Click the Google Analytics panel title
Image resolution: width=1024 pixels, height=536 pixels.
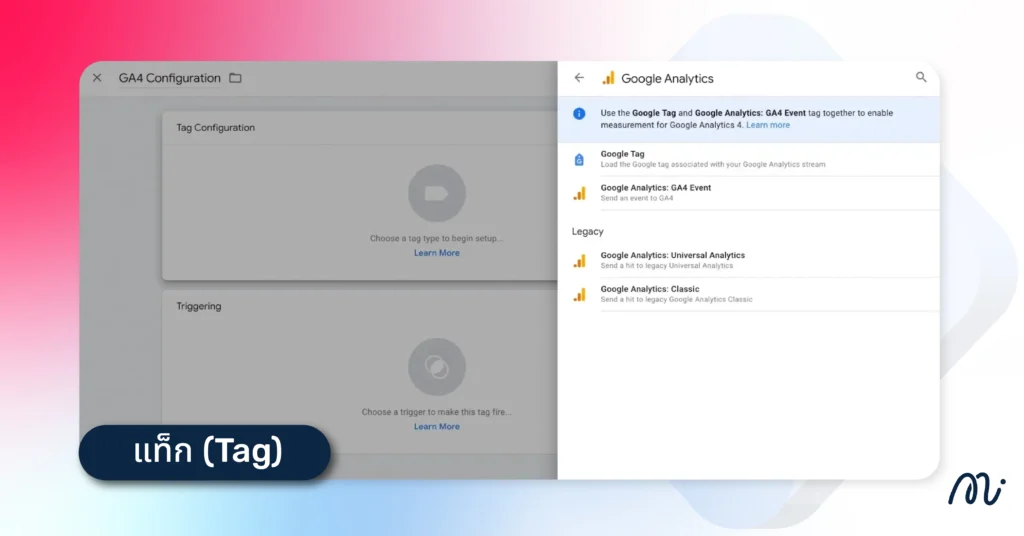tap(667, 78)
